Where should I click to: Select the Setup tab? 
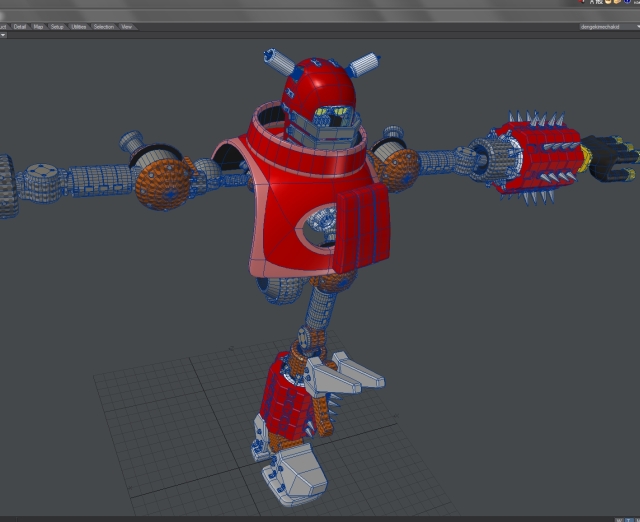57,26
